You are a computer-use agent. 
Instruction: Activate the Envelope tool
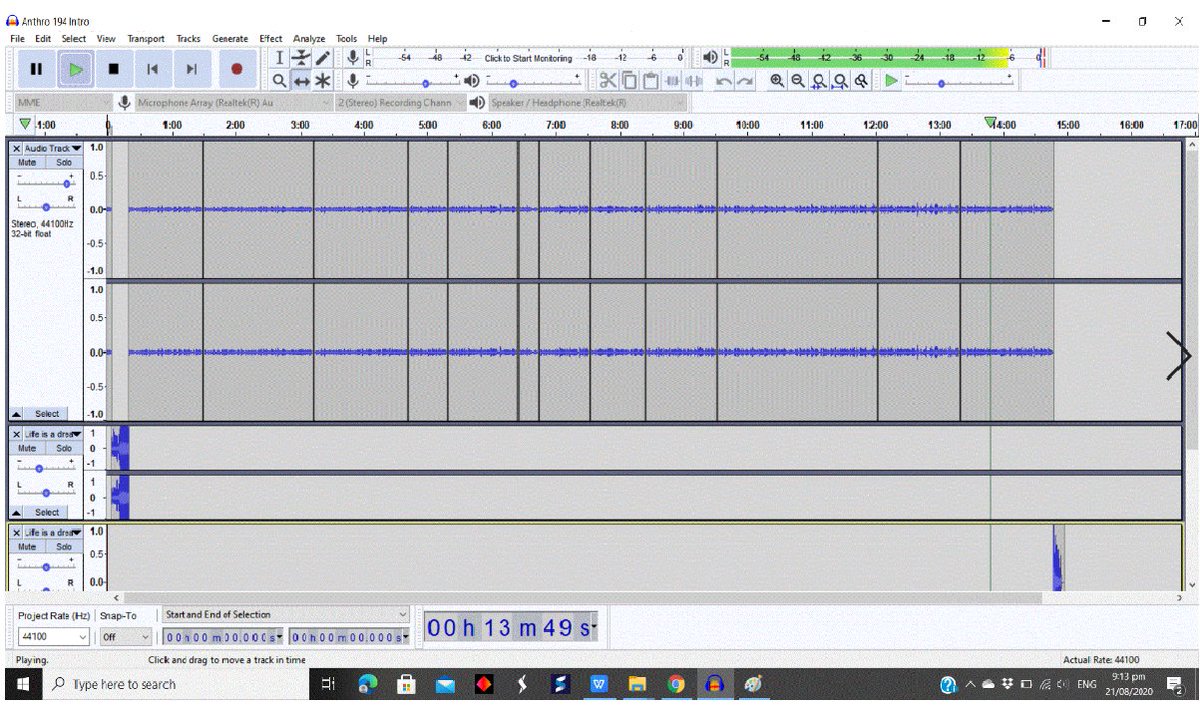click(300, 58)
